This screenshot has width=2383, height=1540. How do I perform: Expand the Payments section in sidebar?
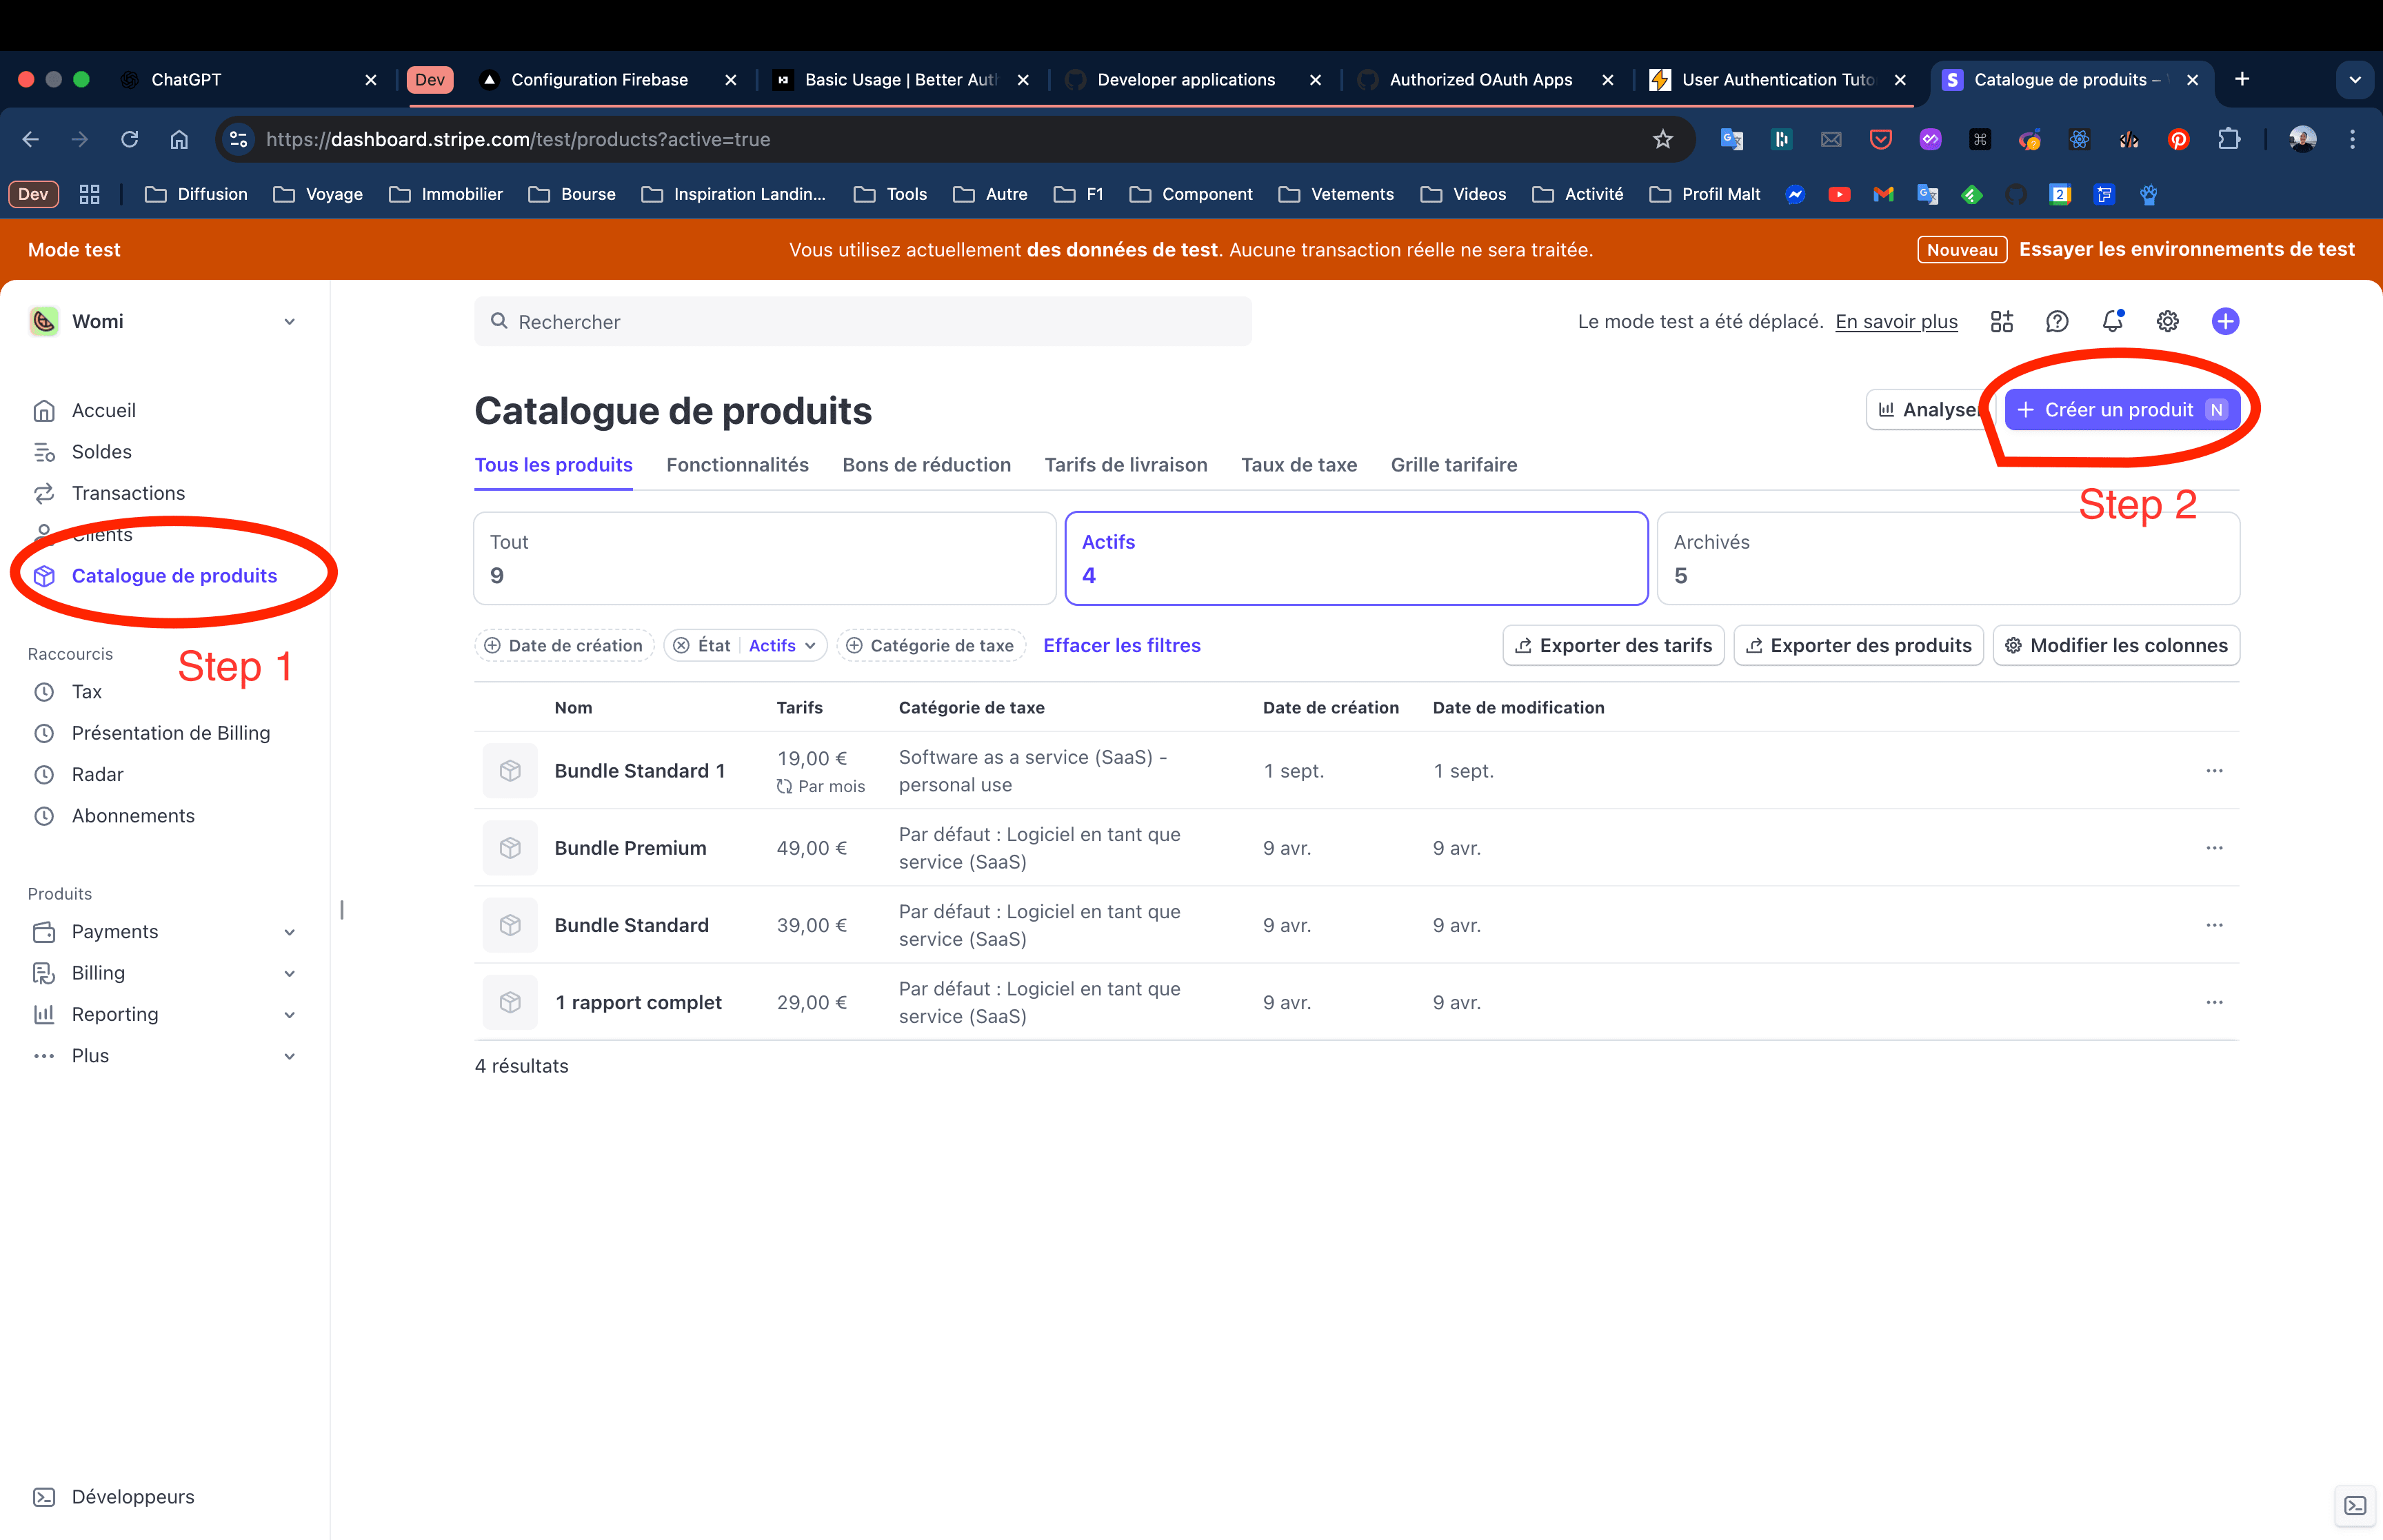tap(289, 932)
